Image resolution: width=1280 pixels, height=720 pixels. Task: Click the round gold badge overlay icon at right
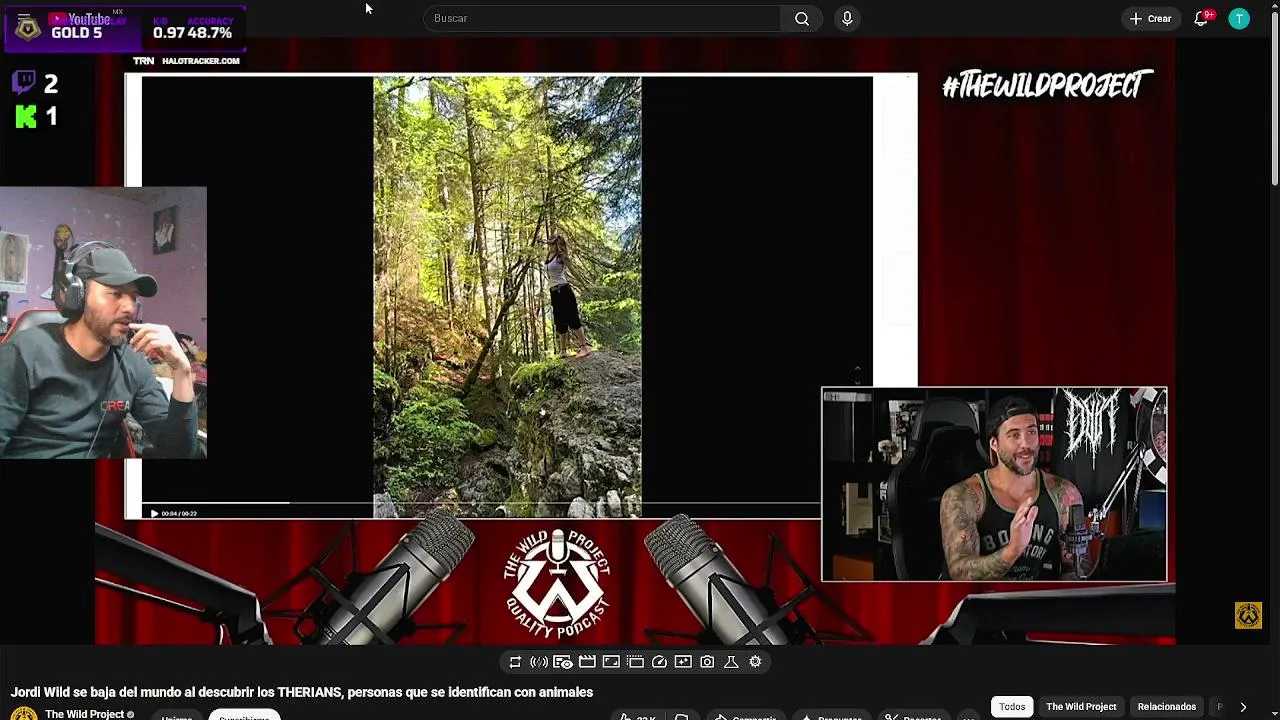pos(1248,615)
